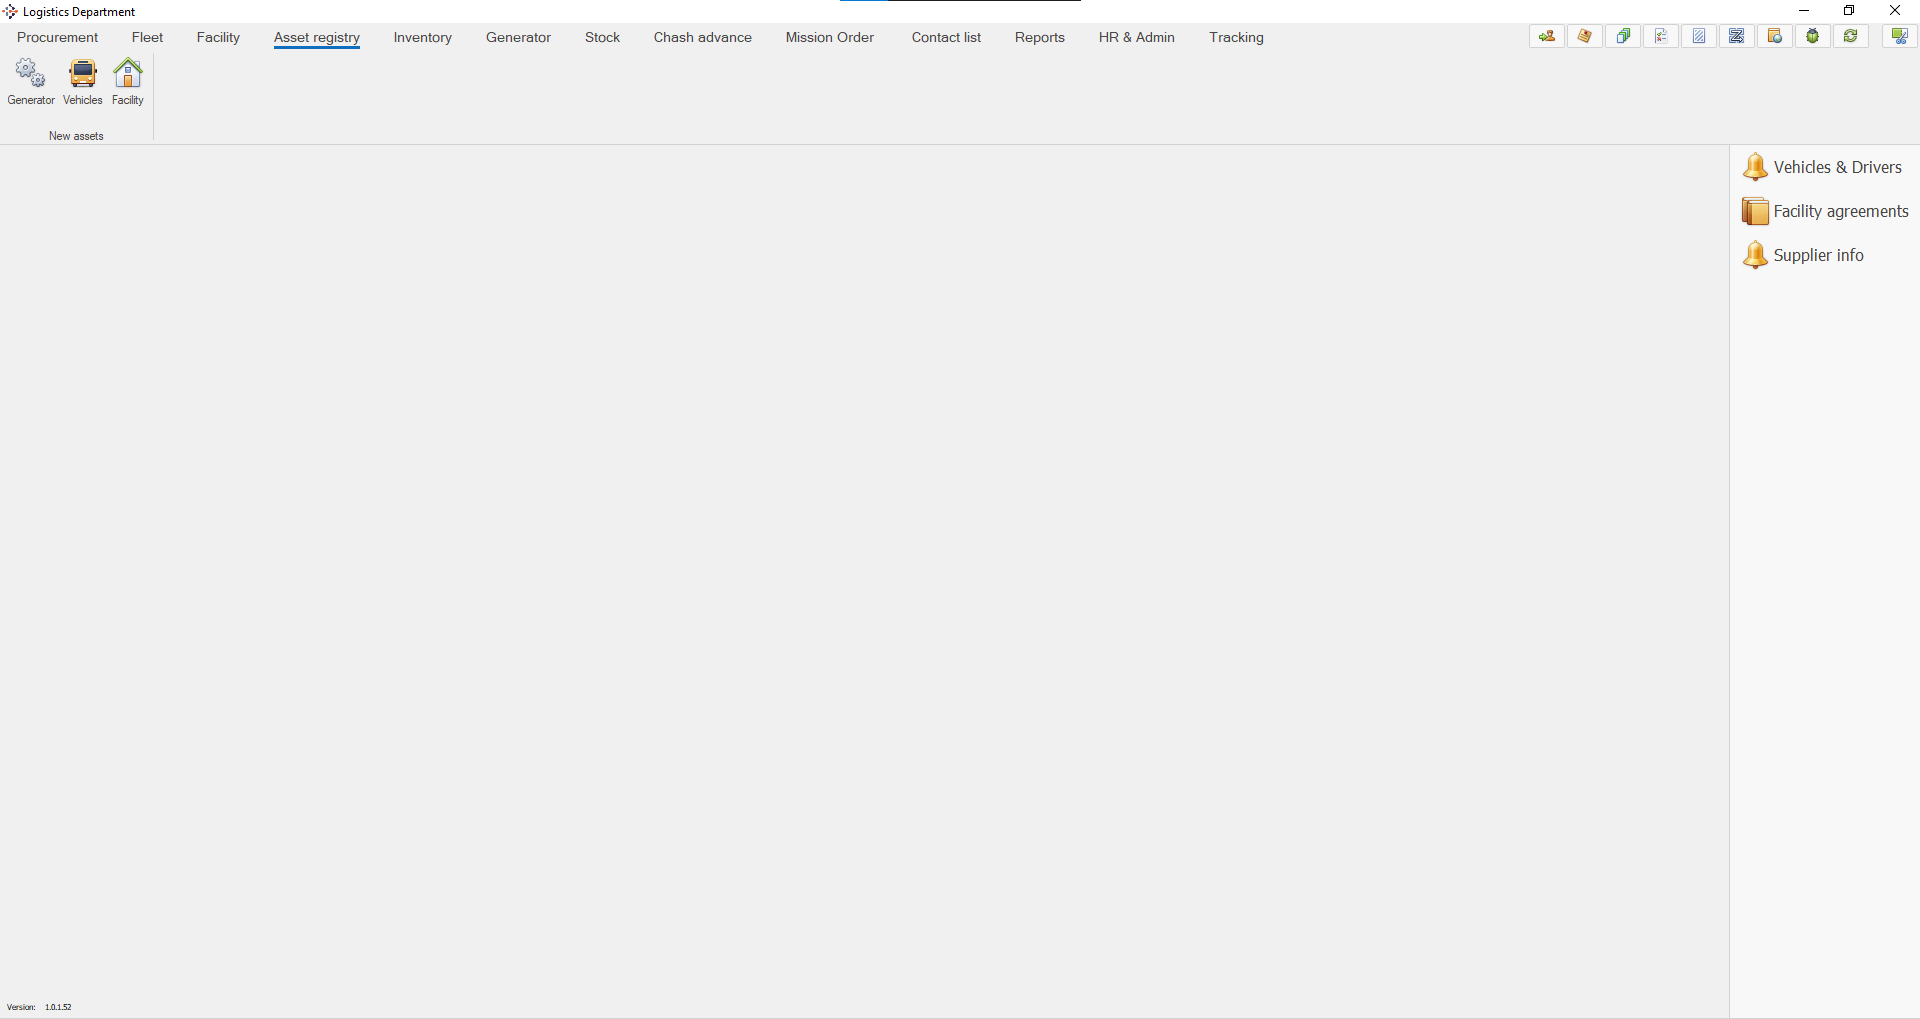
Task: Click the stacked copies icon in toolbar
Action: pyautogui.click(x=1623, y=36)
